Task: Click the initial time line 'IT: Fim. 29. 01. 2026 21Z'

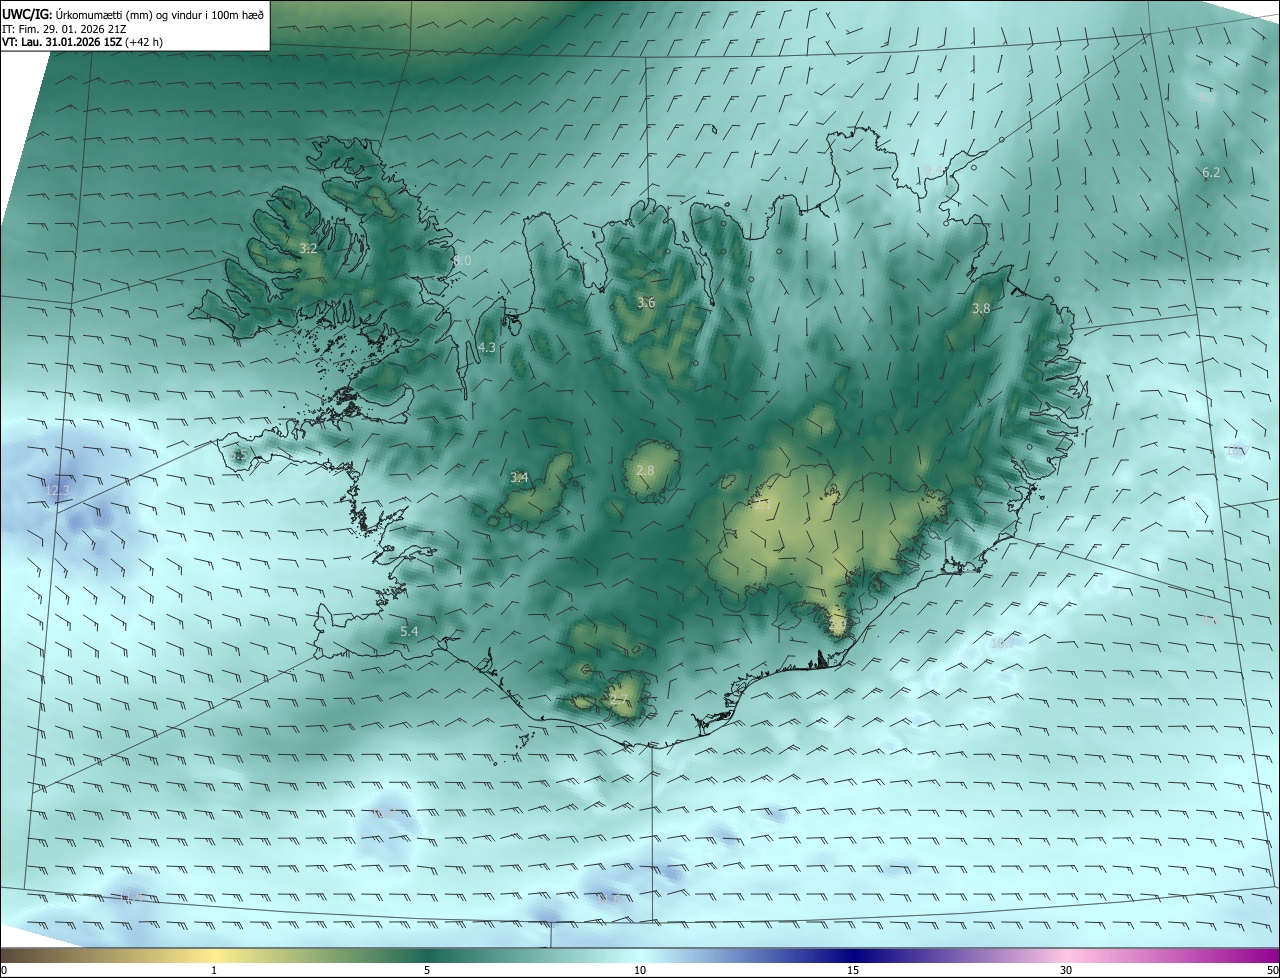Action: [64, 28]
